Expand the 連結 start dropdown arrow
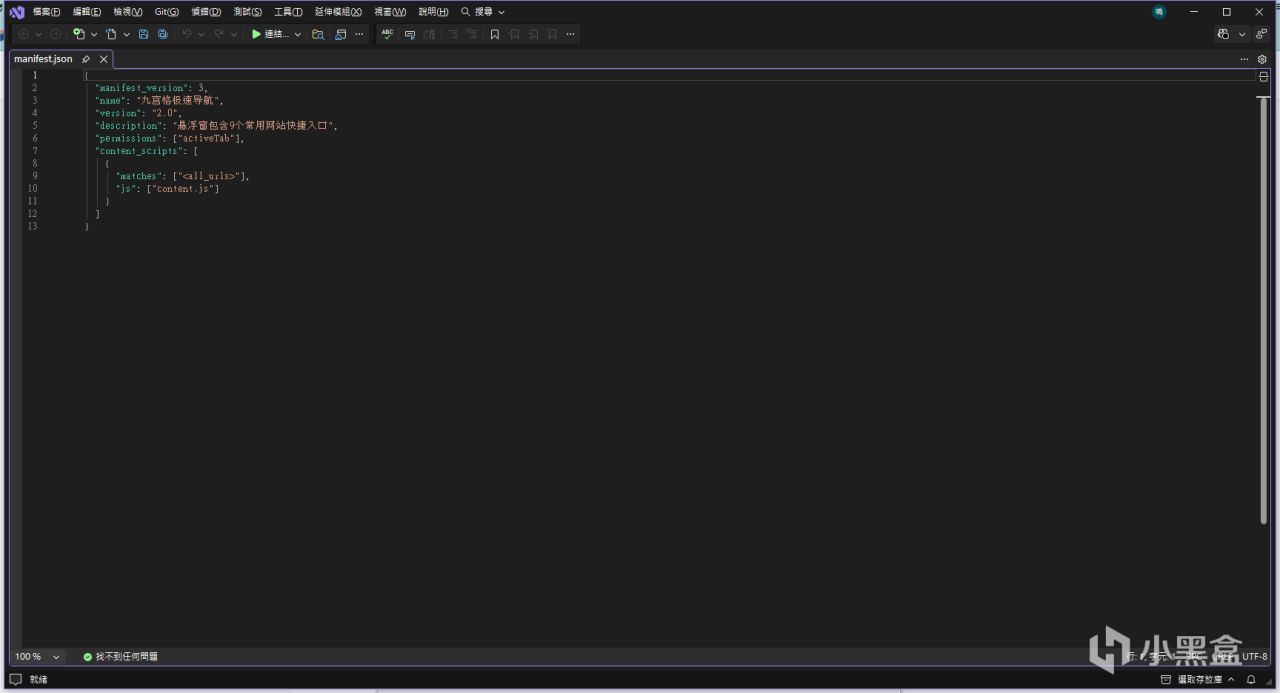Viewport: 1280px width, 693px height. coord(298,34)
